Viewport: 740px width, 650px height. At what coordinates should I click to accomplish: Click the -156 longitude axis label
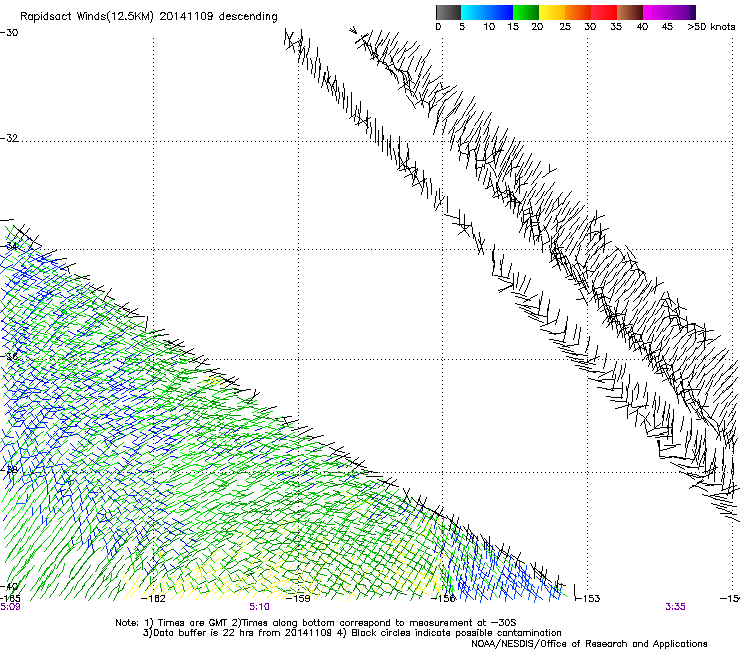pyautogui.click(x=443, y=599)
